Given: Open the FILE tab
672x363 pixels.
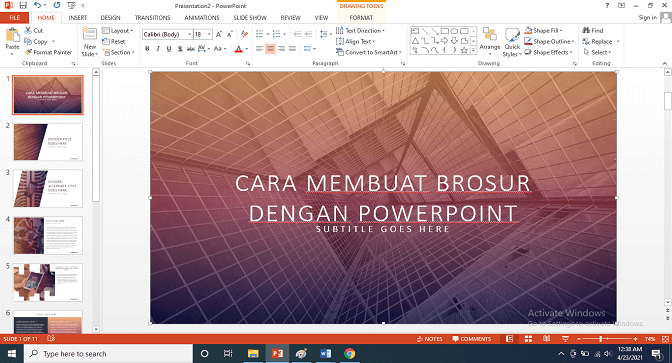Looking at the screenshot, I should click(x=15, y=18).
